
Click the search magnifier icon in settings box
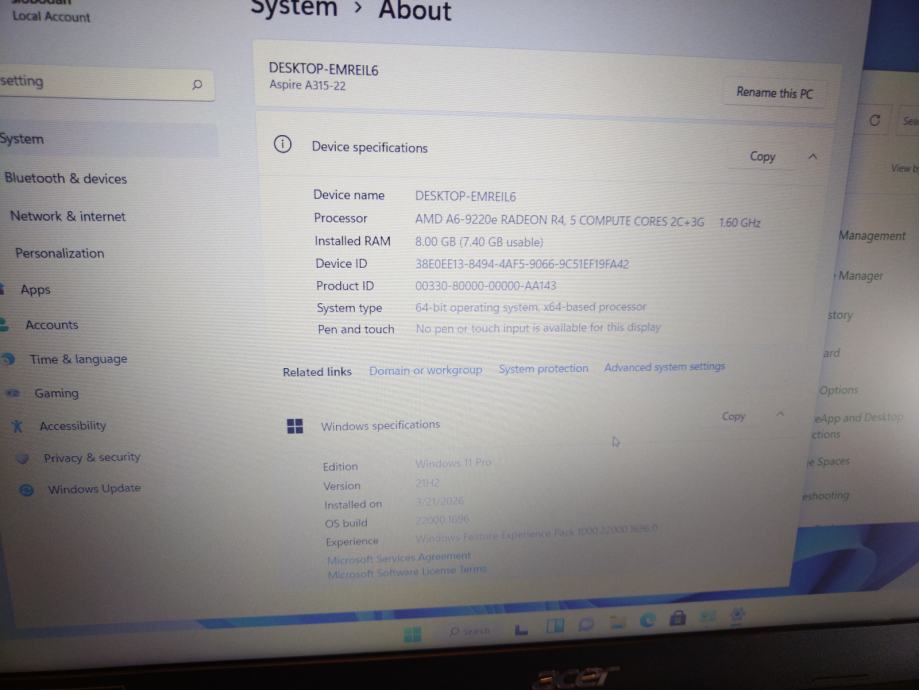[x=198, y=84]
